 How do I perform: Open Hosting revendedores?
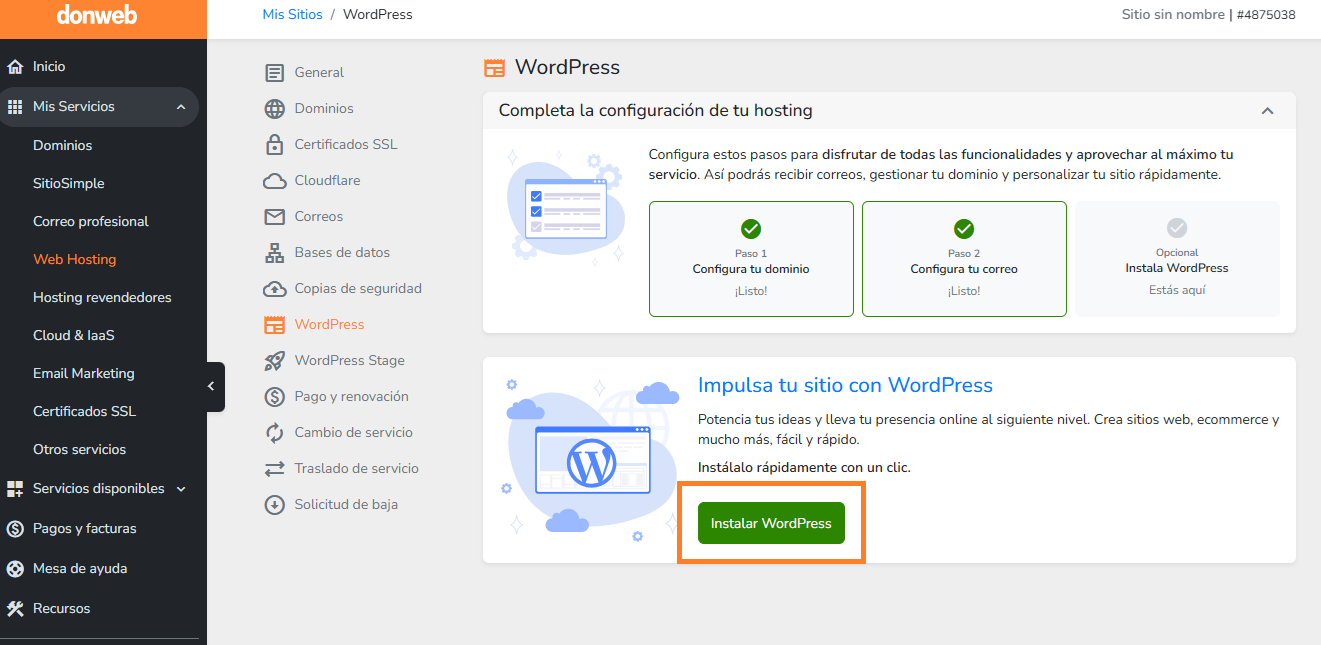click(102, 298)
